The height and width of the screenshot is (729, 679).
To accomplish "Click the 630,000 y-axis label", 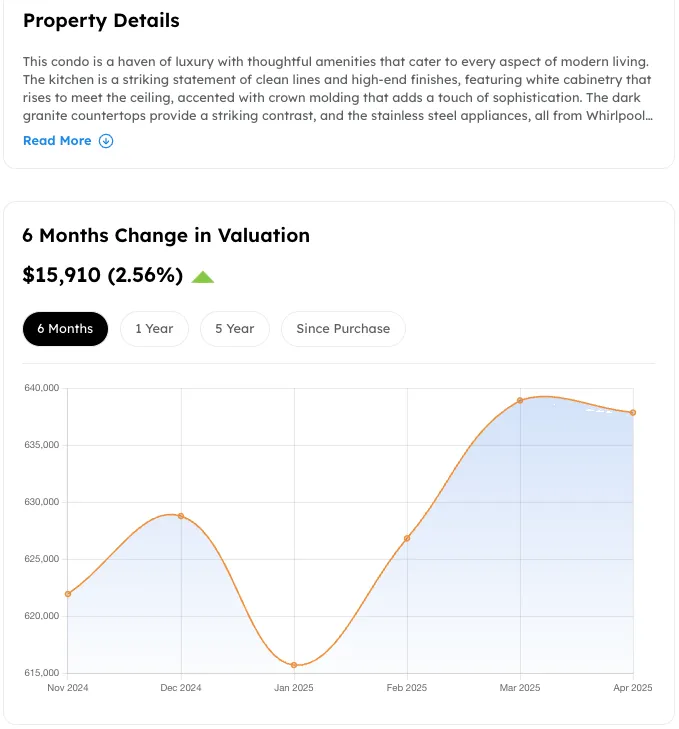I will pyautogui.click(x=41, y=502).
